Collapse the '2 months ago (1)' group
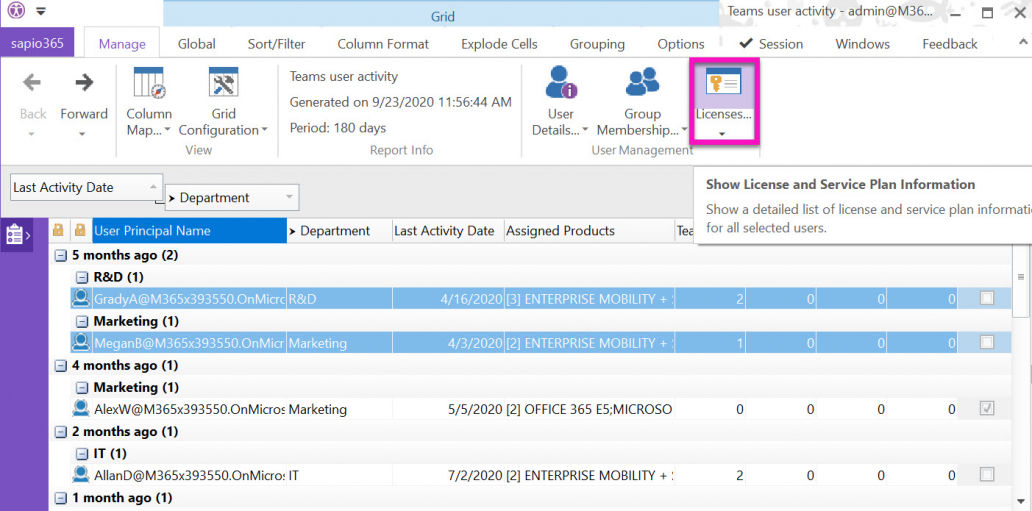1032x511 pixels. point(61,431)
